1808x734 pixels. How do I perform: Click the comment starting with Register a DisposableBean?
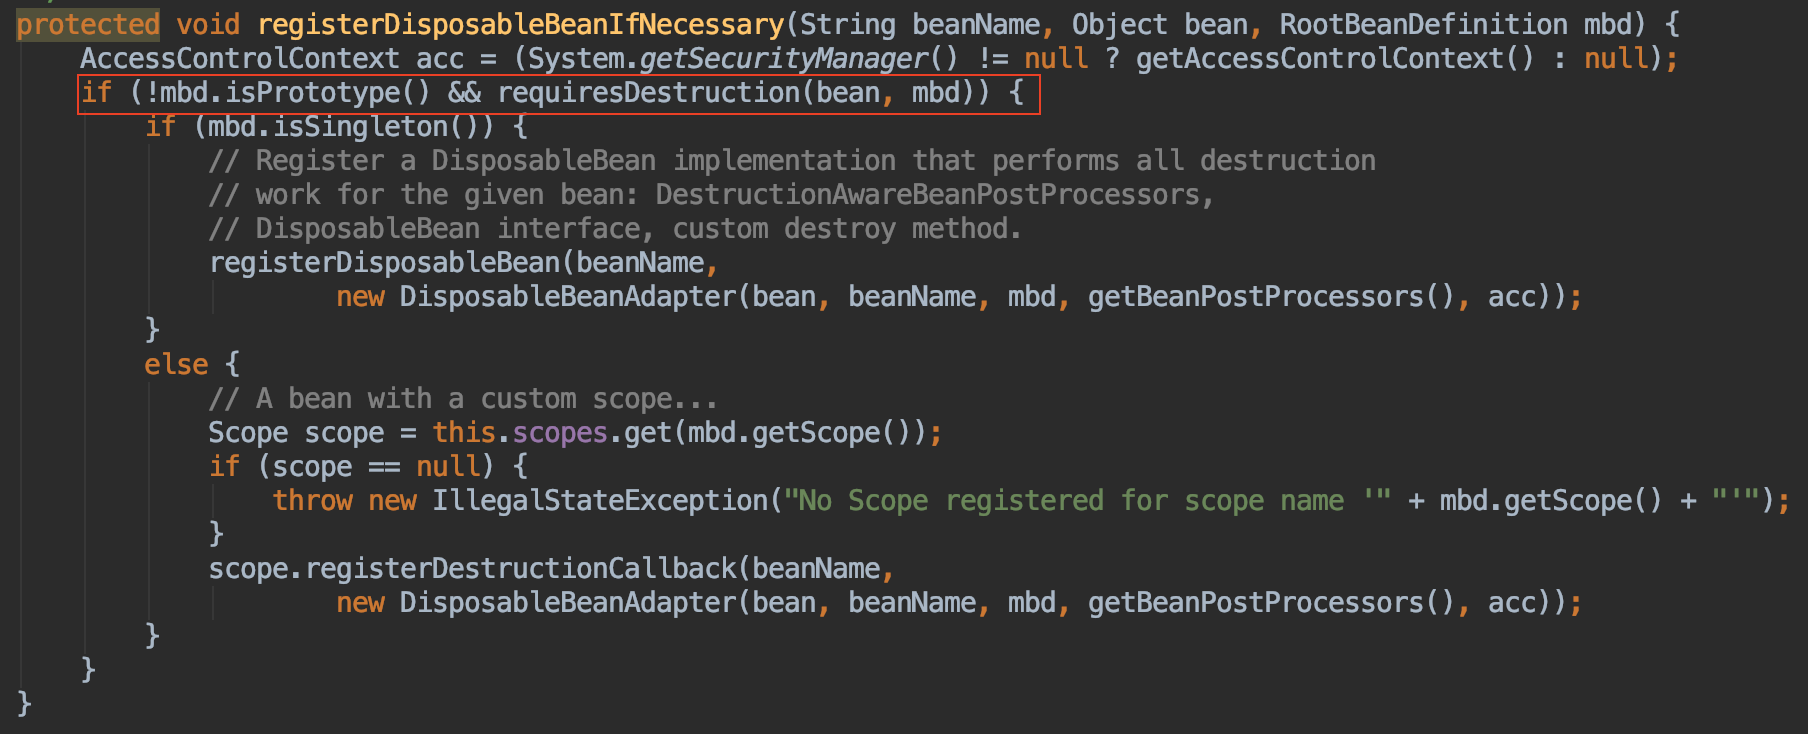click(791, 161)
